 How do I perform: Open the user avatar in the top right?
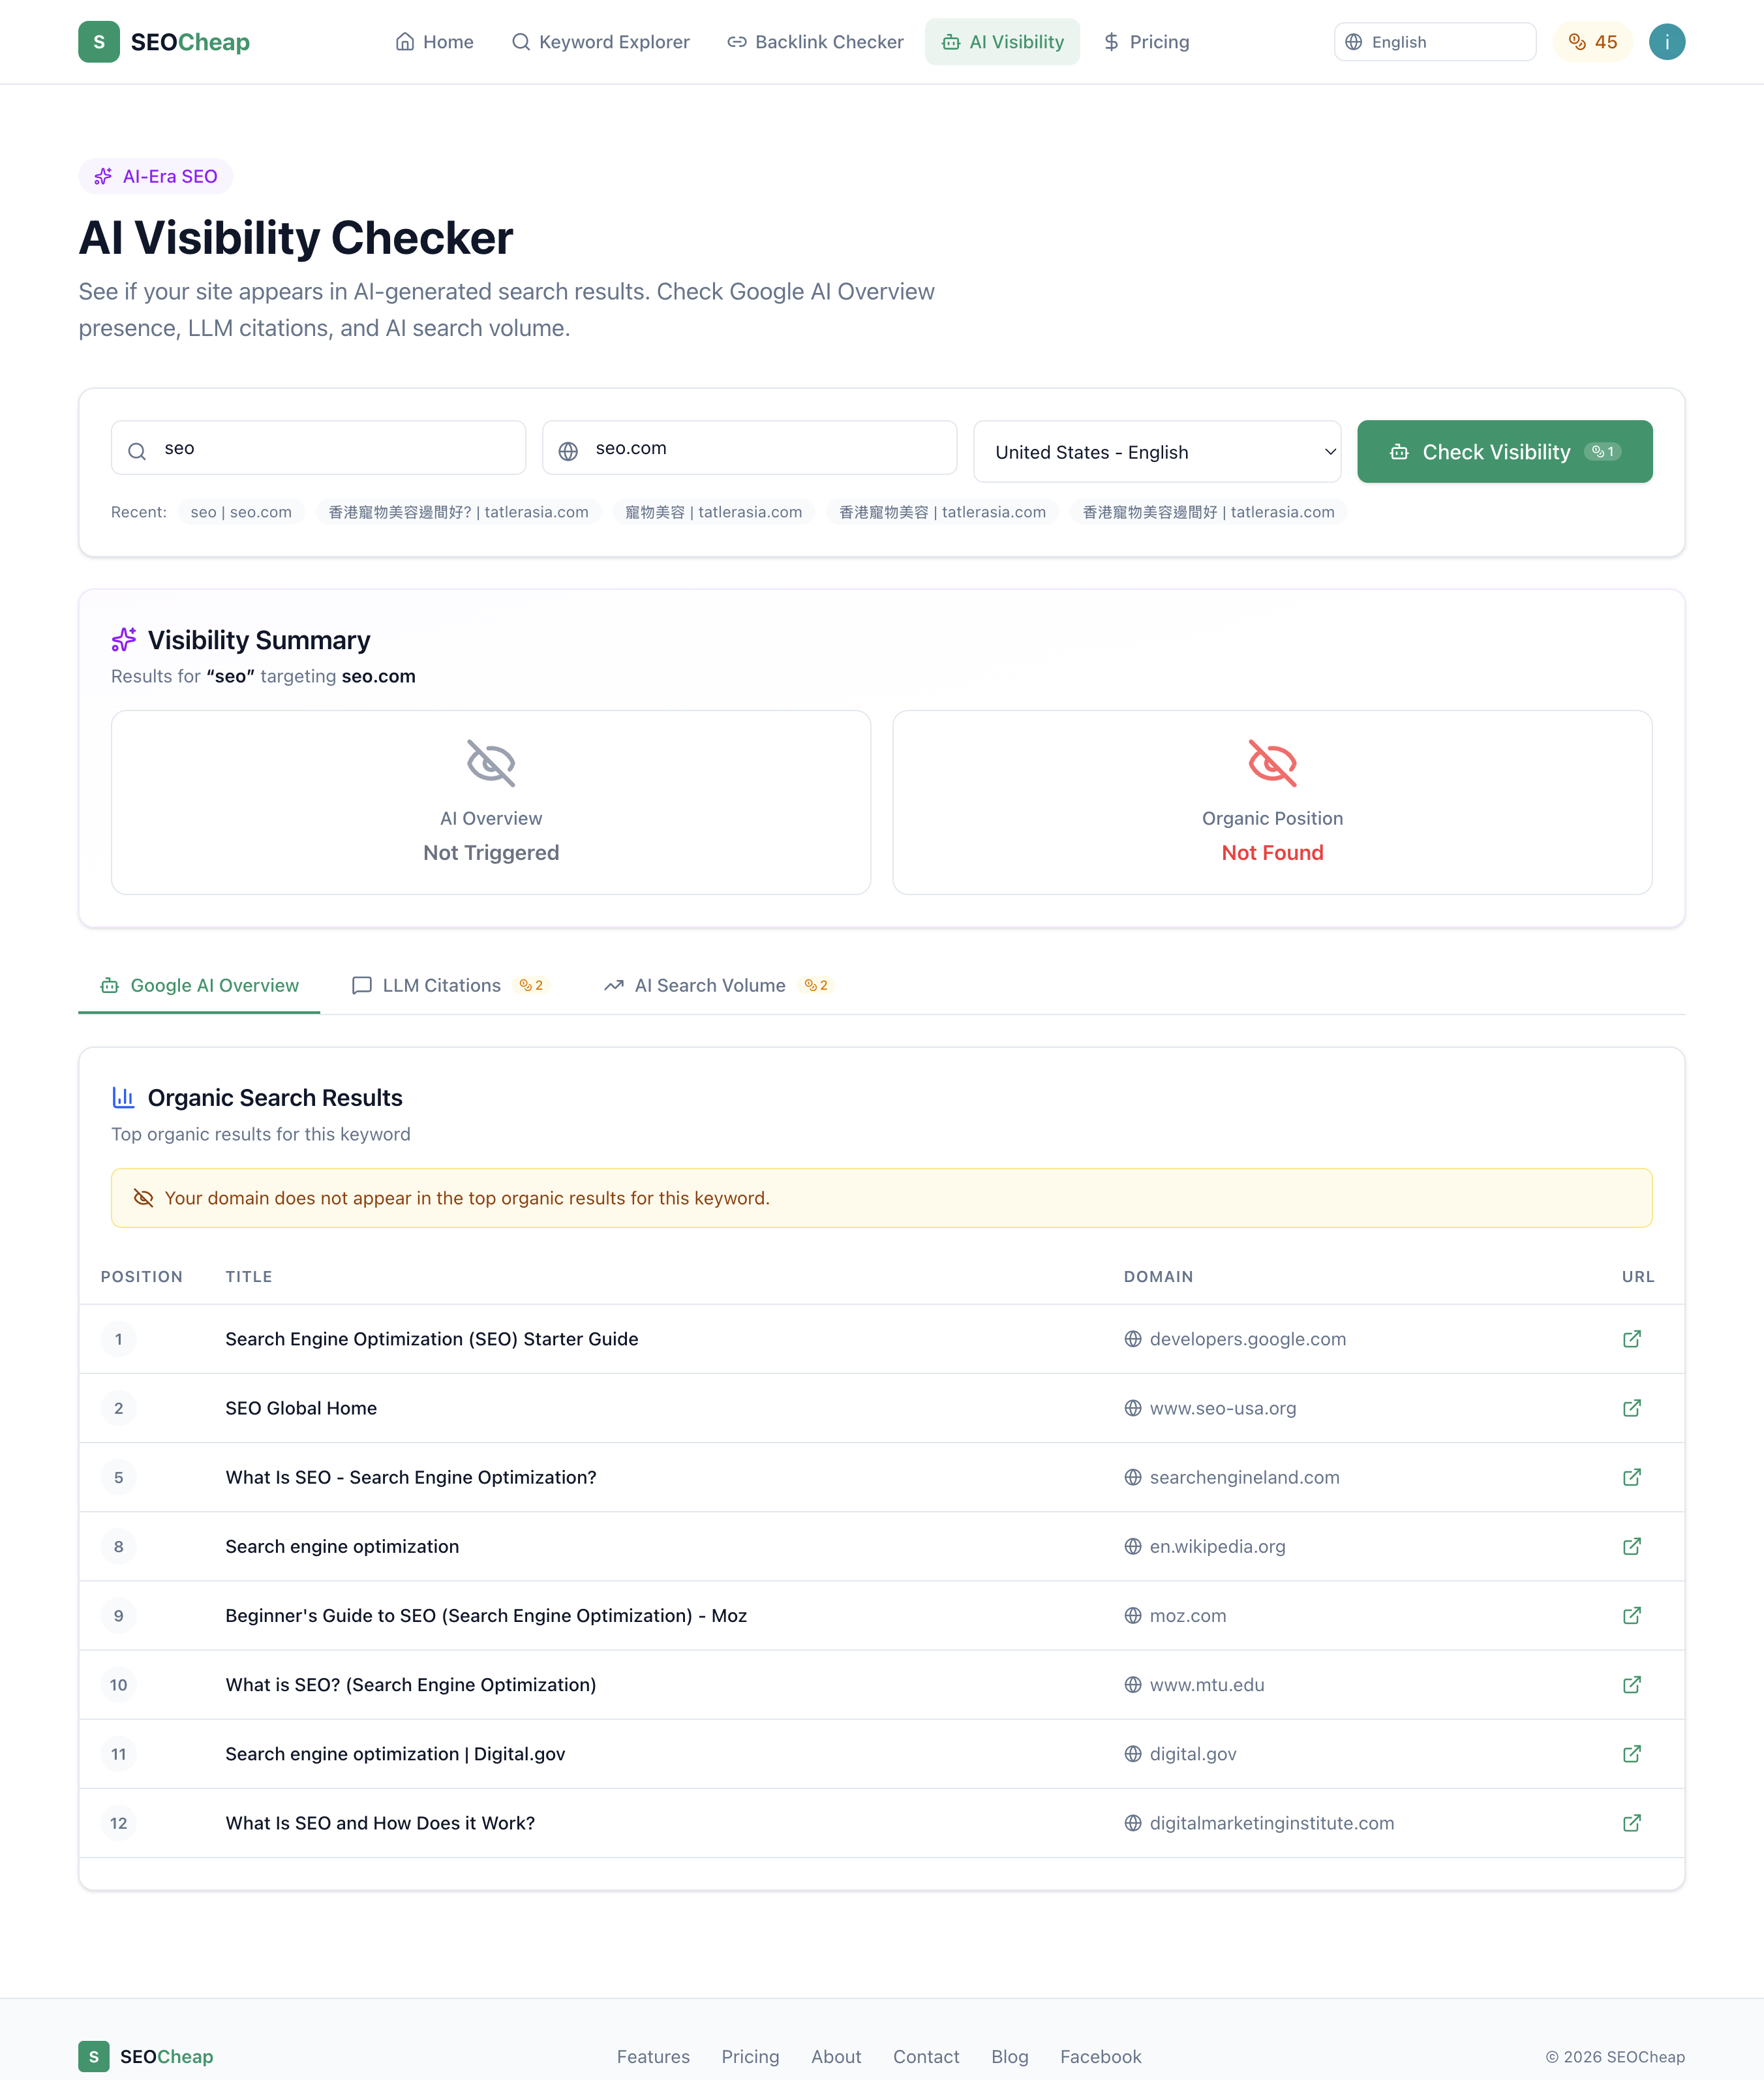coord(1666,41)
